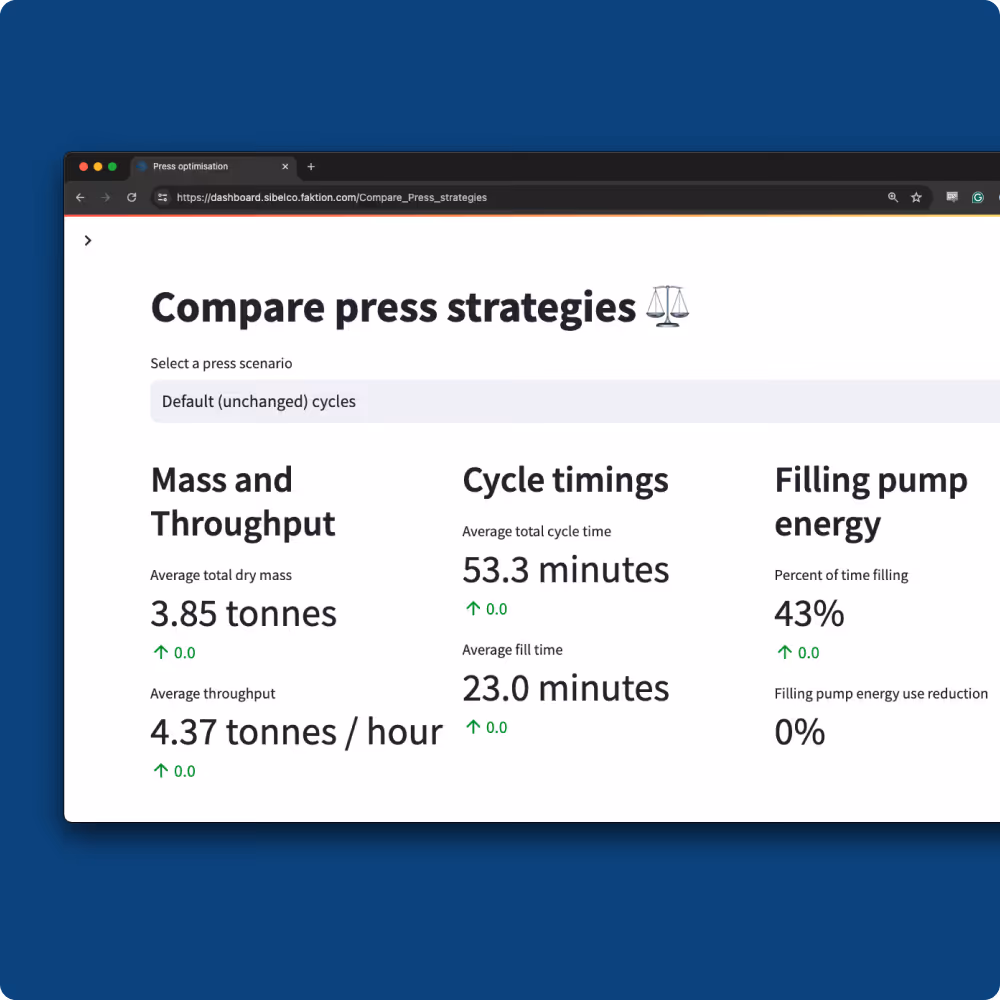Click the browser forward arrow
The width and height of the screenshot is (1000, 1000).
tap(106, 198)
